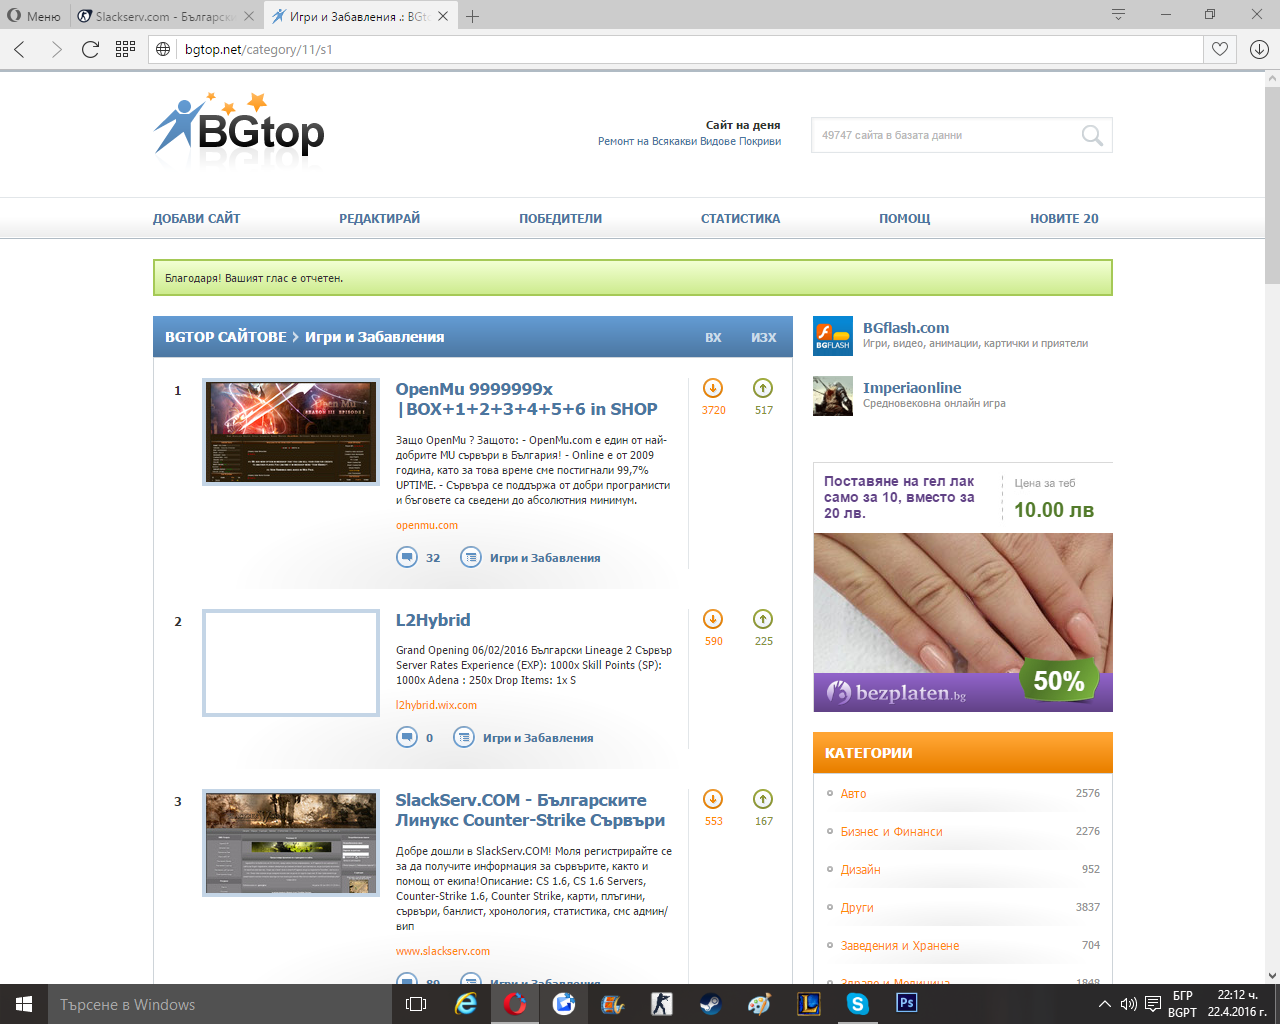Open the tab menu icon in title bar
Viewport: 1280px width, 1024px height.
1118,15
